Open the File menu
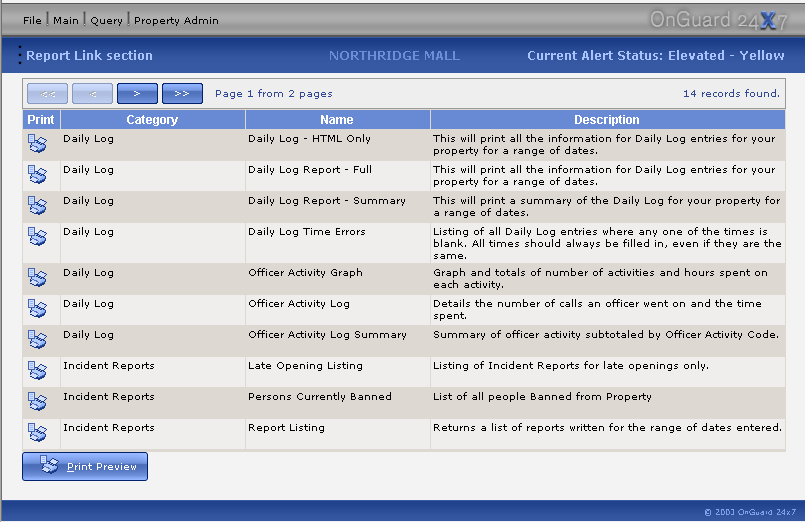 point(32,21)
